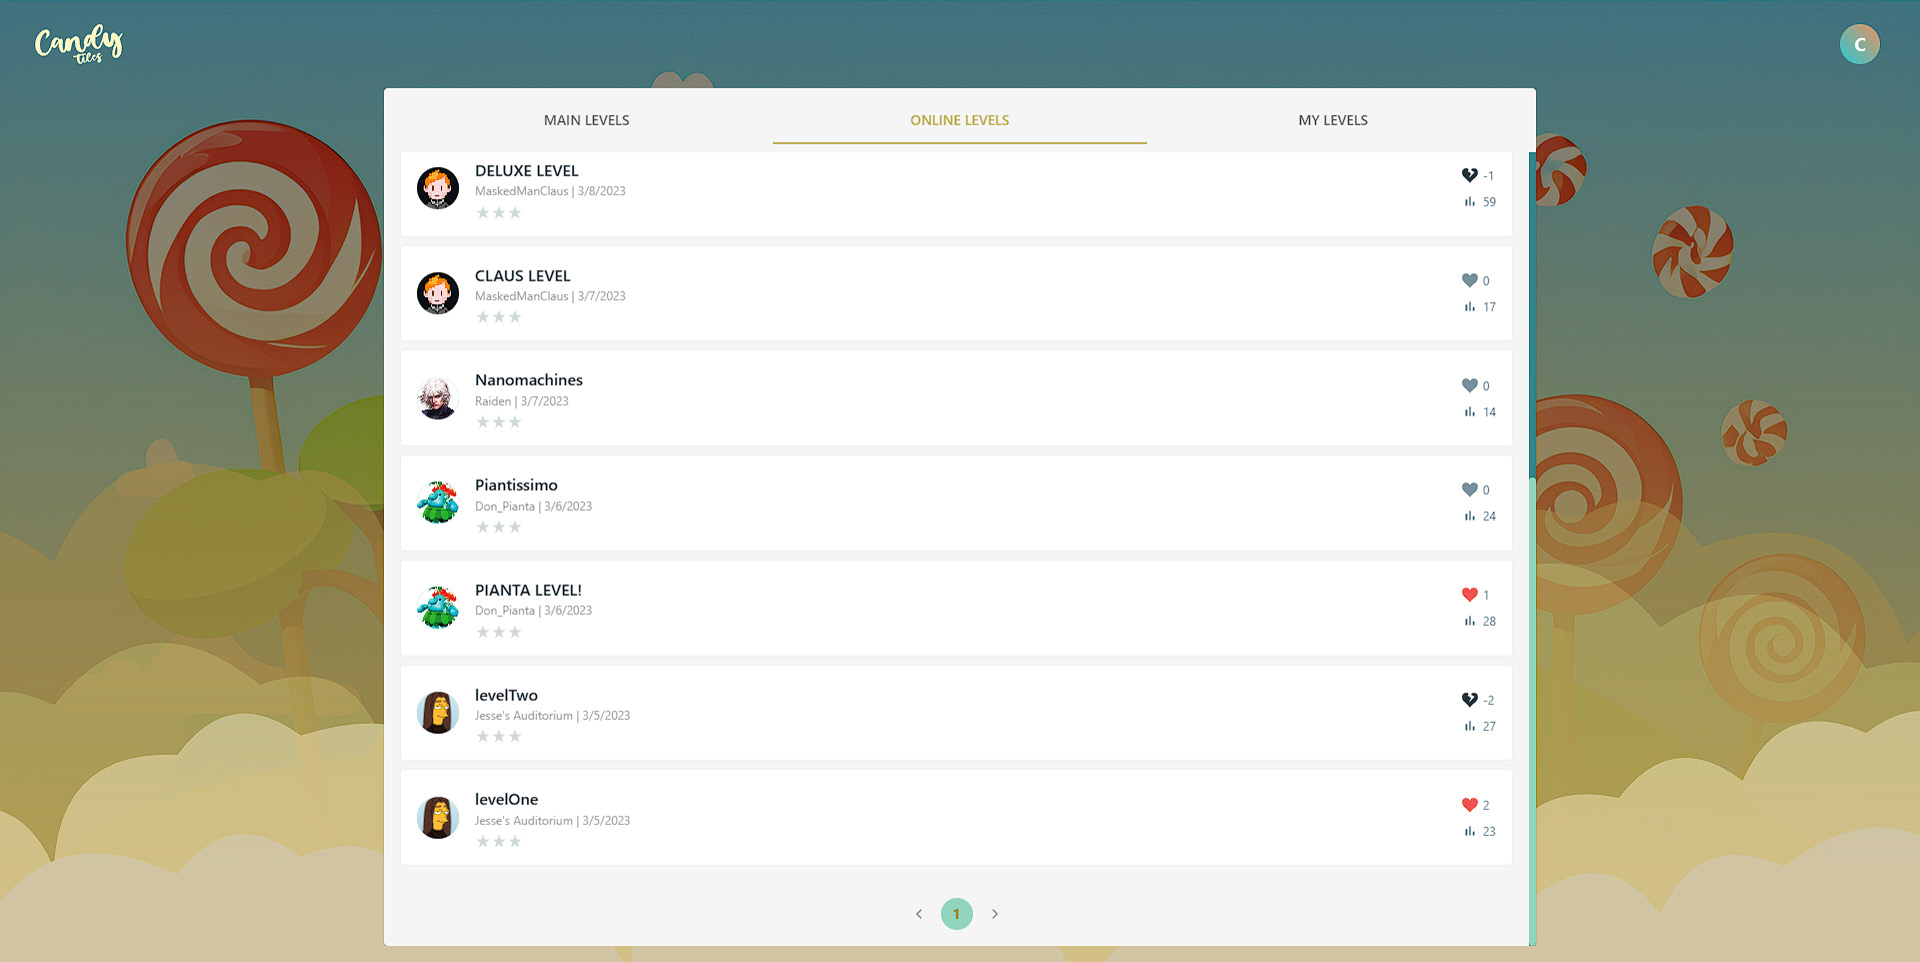Toggle the red heart on PIANTA LEVEL!
Viewport: 1920px width, 962px height.
tap(1469, 594)
